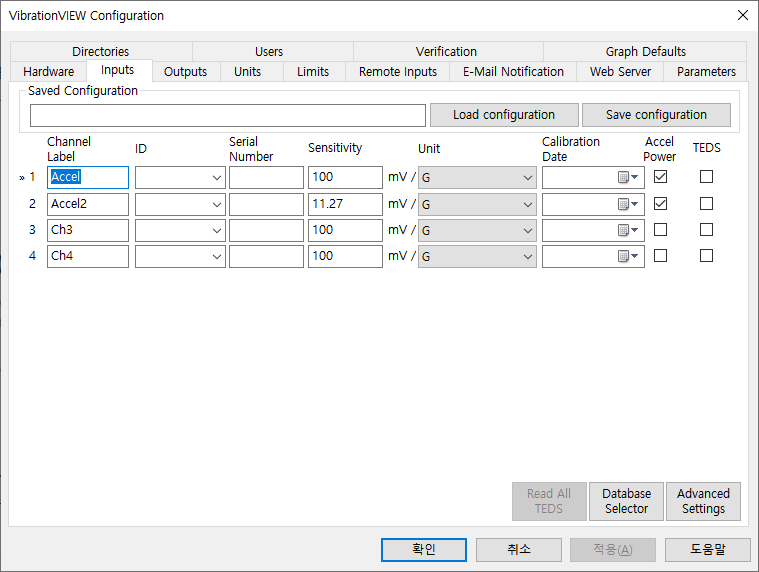Open Advanced Settings

703,501
